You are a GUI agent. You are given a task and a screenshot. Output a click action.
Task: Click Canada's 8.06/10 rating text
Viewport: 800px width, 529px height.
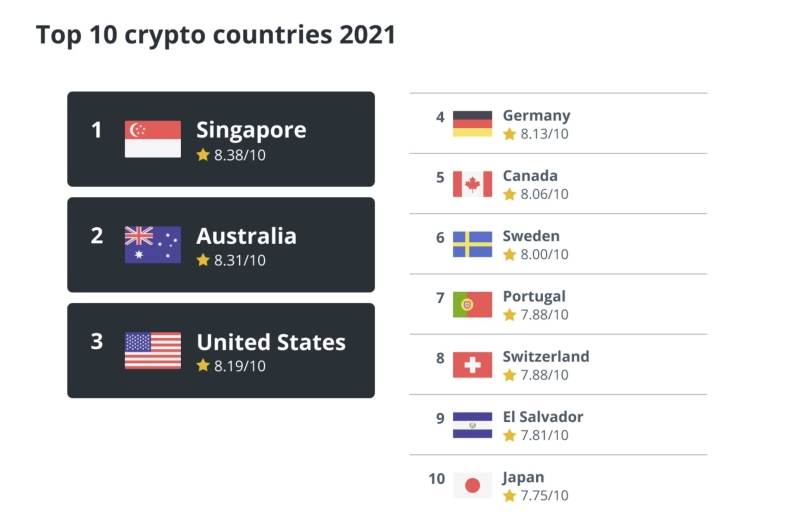point(544,194)
